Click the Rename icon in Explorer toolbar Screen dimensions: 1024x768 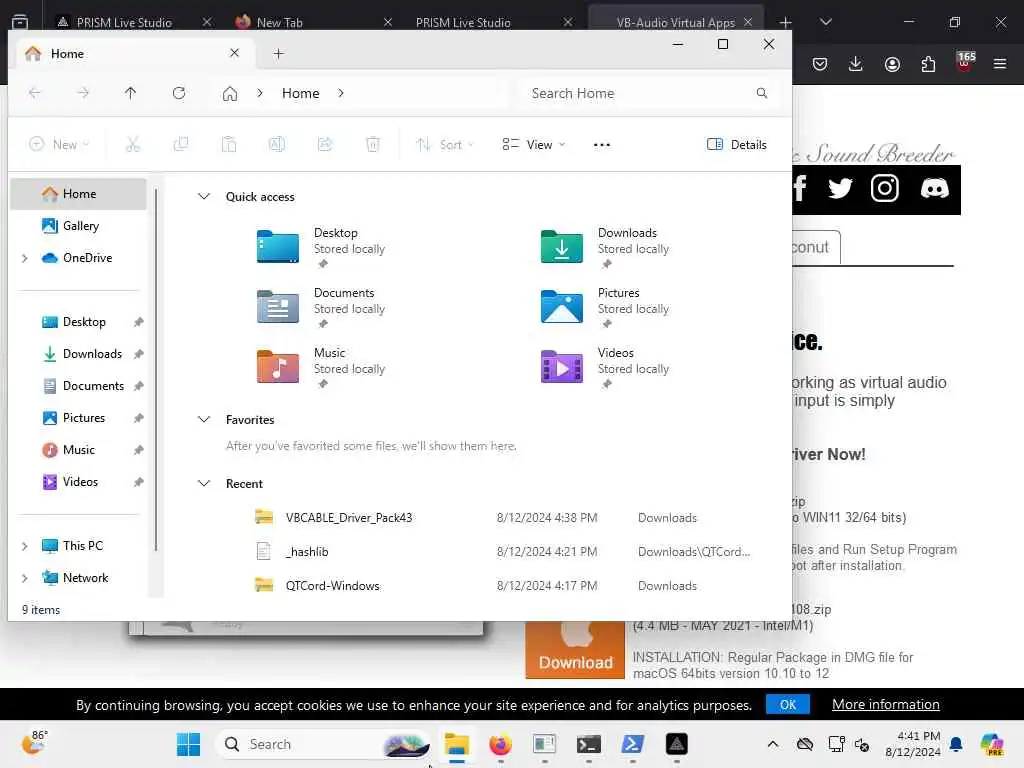tap(277, 144)
